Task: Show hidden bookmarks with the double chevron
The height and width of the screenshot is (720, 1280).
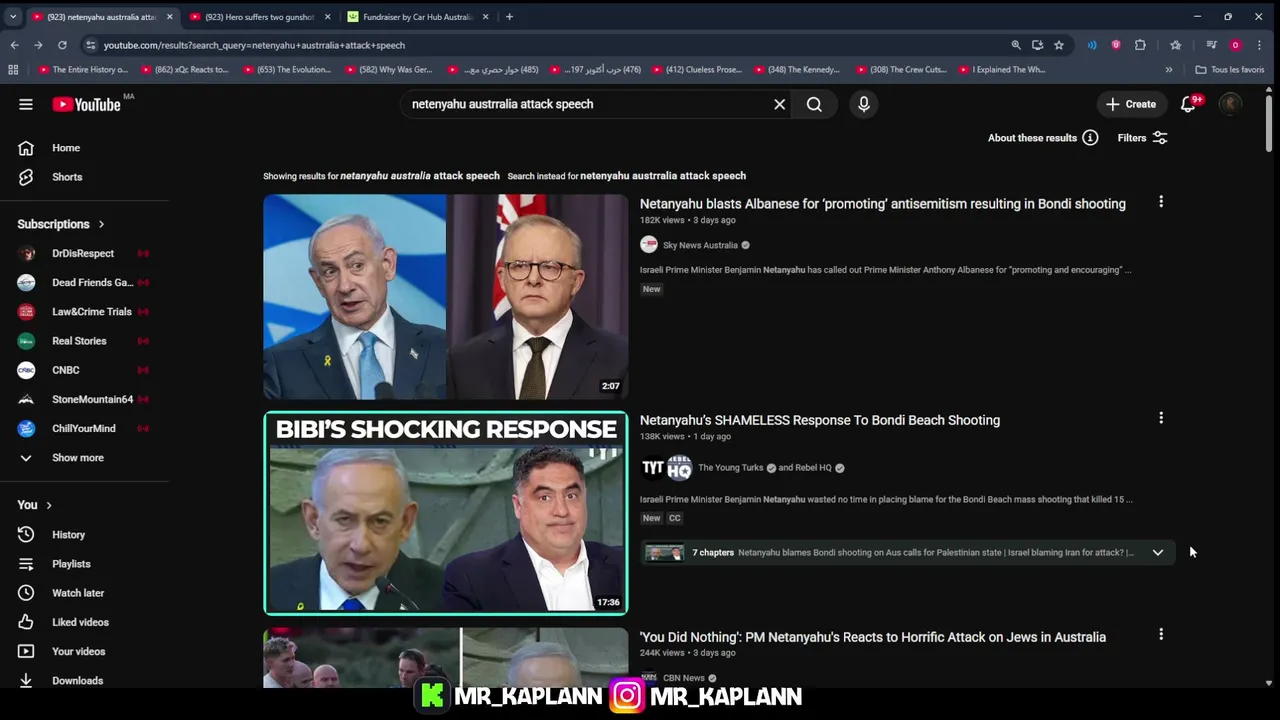Action: tap(1168, 70)
